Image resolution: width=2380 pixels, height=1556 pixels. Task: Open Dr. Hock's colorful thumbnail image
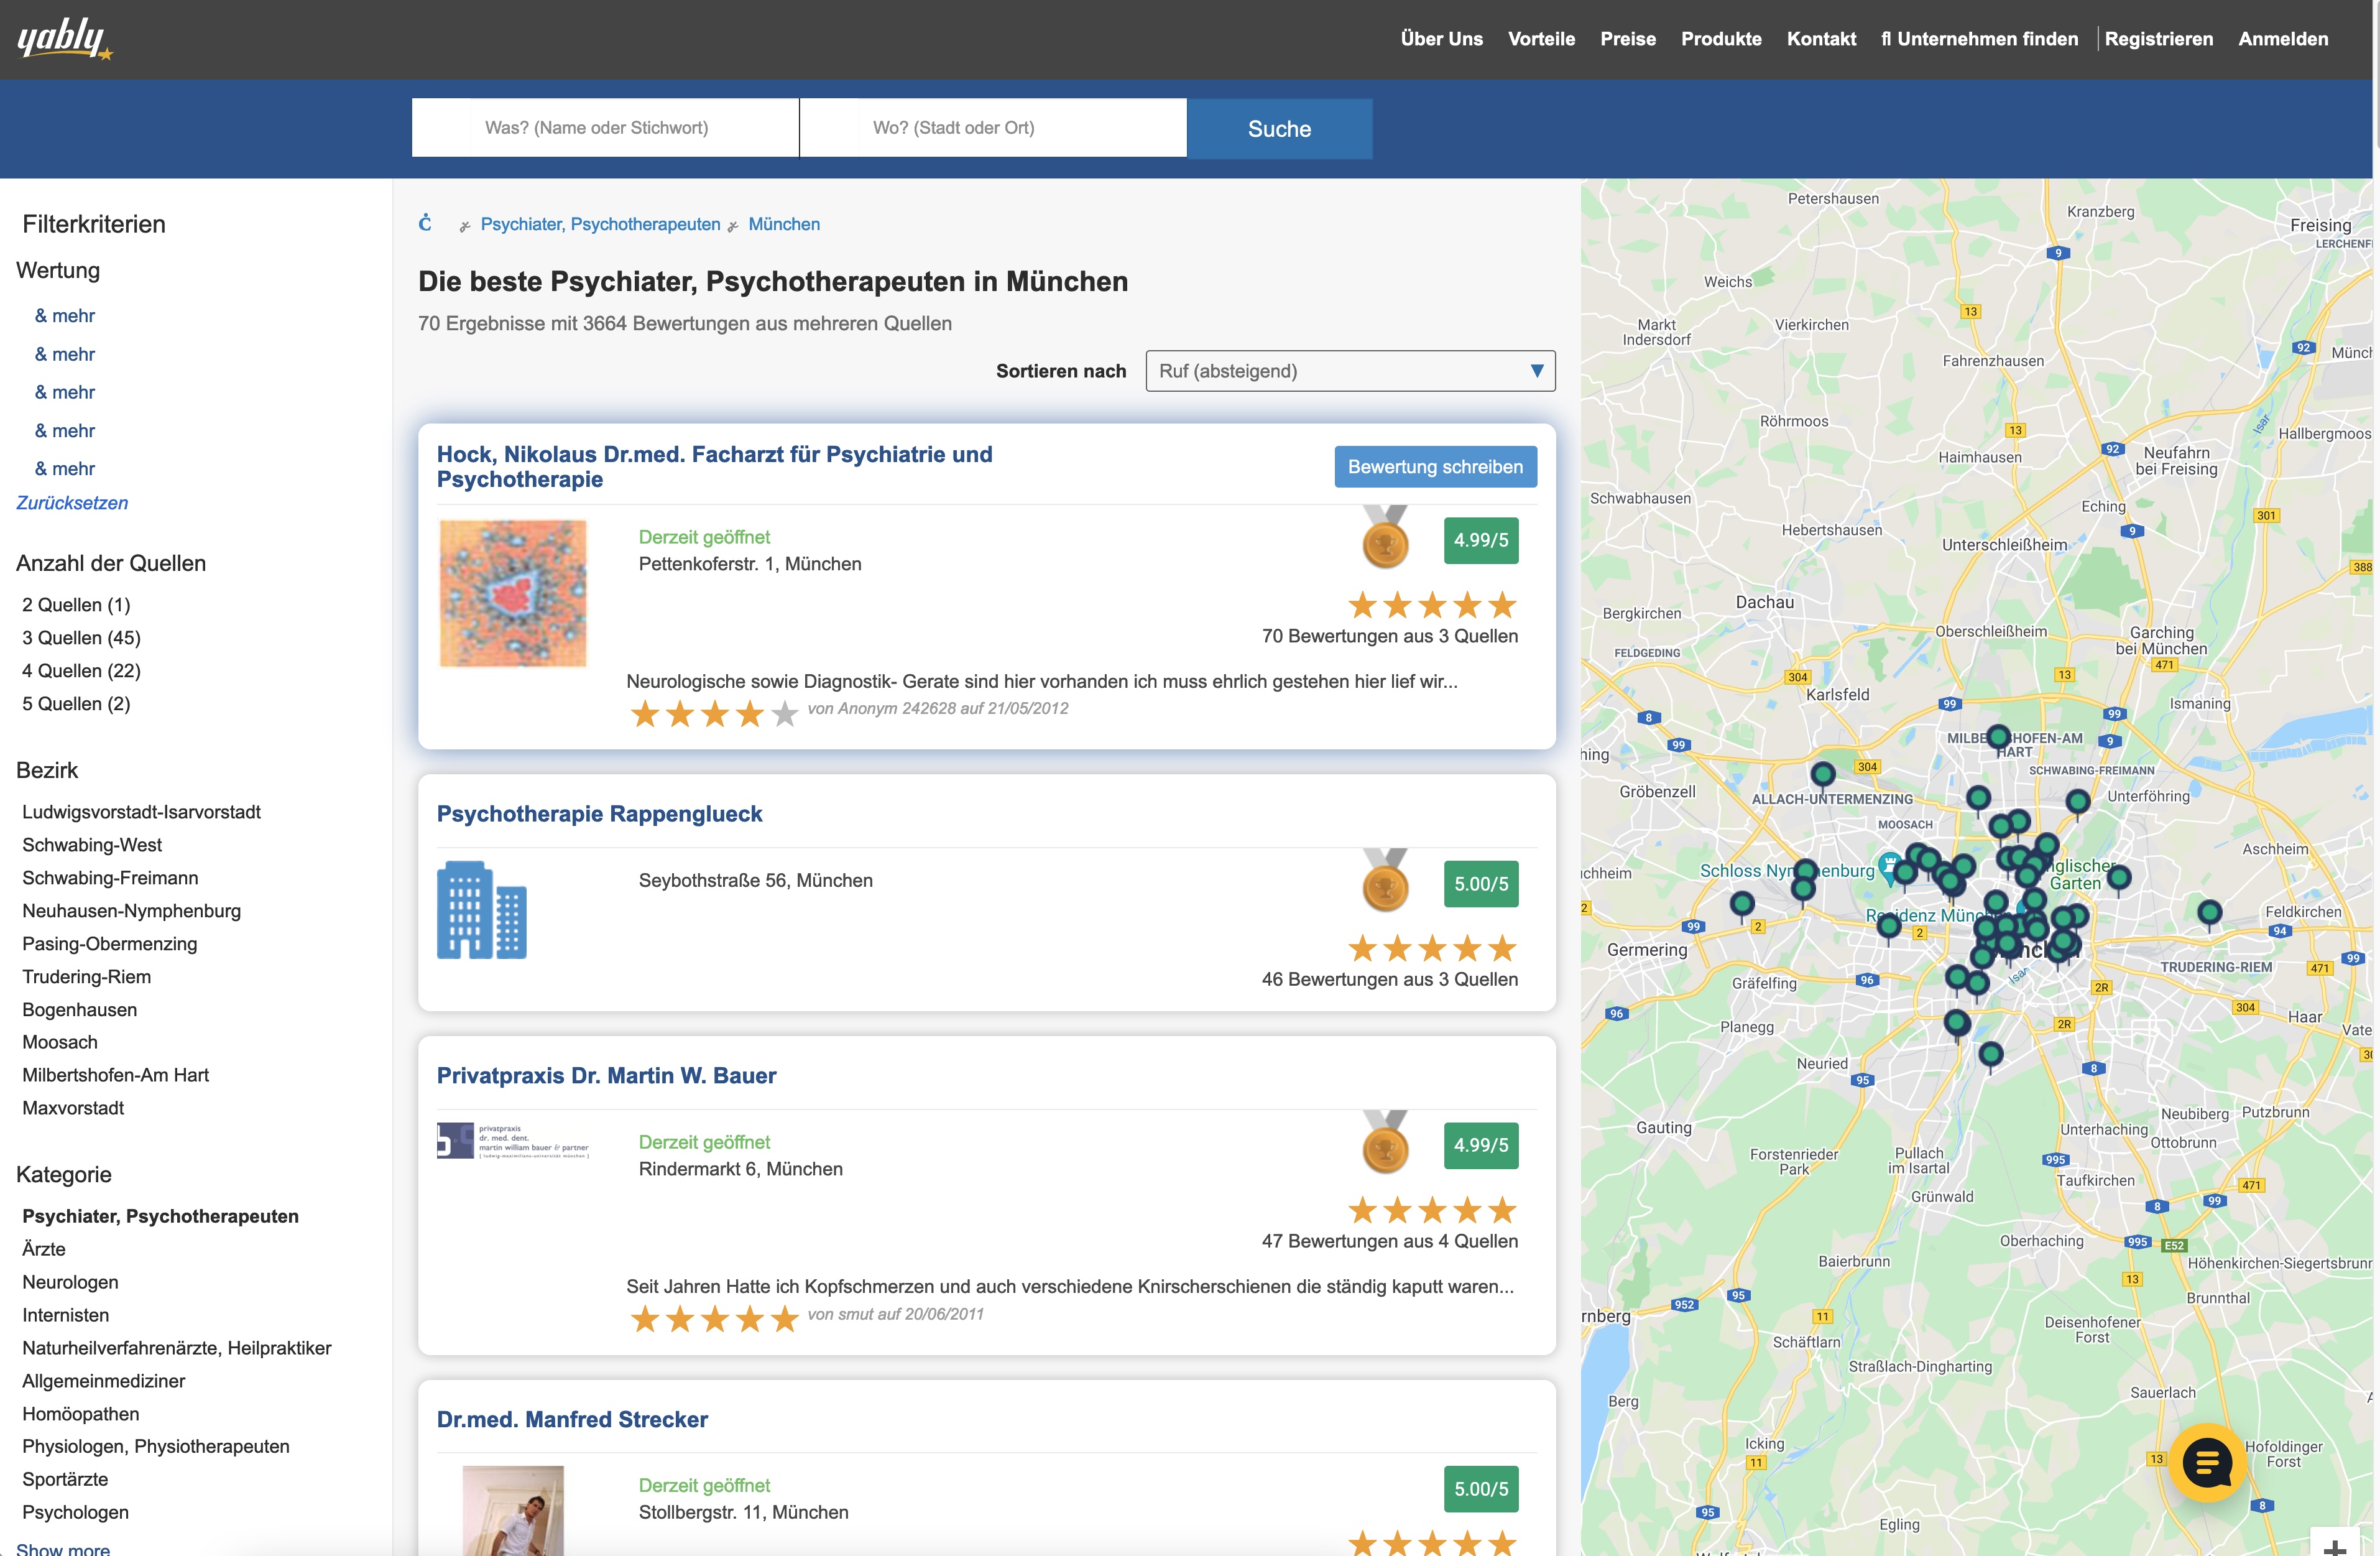click(513, 593)
